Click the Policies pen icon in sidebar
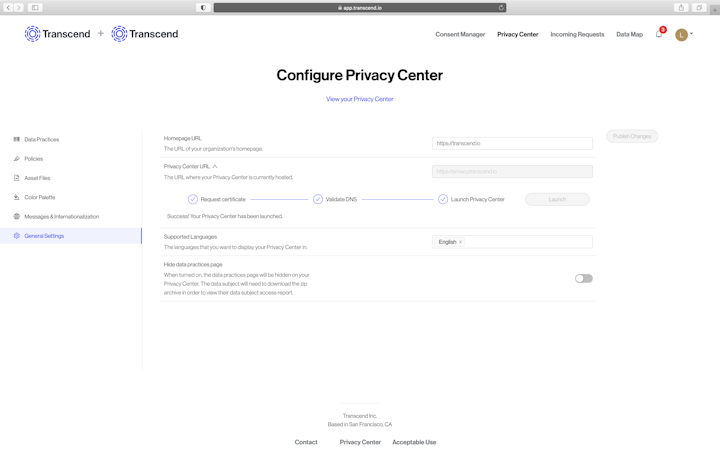The width and height of the screenshot is (720, 450). click(16, 159)
